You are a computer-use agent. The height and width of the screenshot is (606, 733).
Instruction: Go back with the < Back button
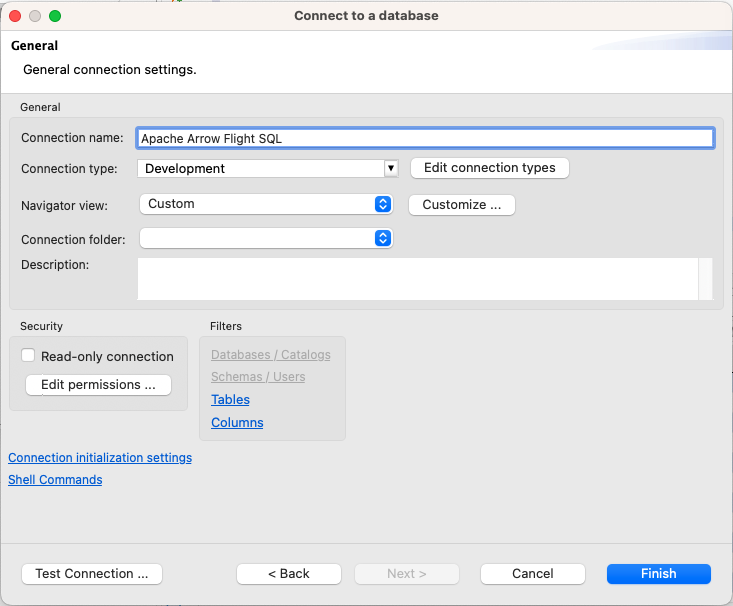tap(289, 574)
